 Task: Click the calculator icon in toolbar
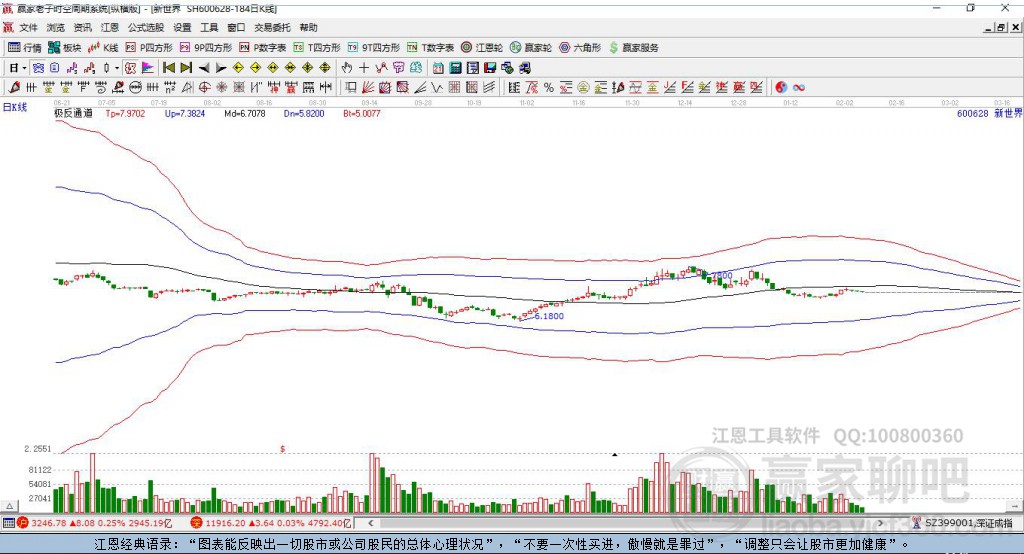pyautogui.click(x=455, y=68)
